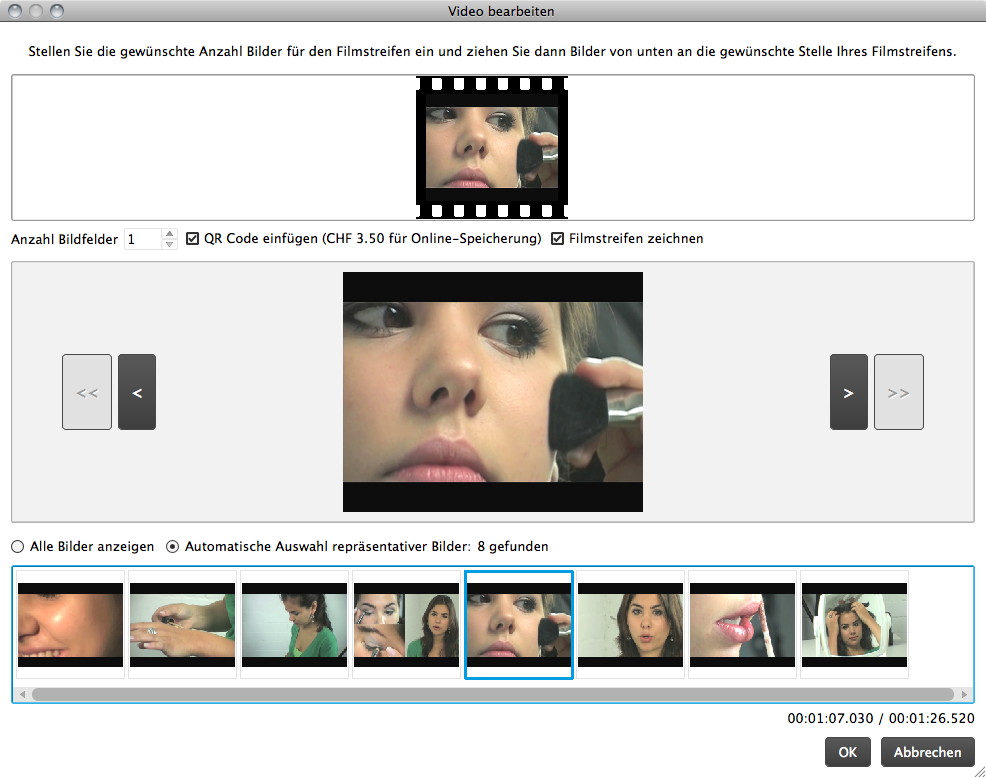Decrease Anzahl Bildfelder with down arrow
986x778 pixels.
pos(169,244)
